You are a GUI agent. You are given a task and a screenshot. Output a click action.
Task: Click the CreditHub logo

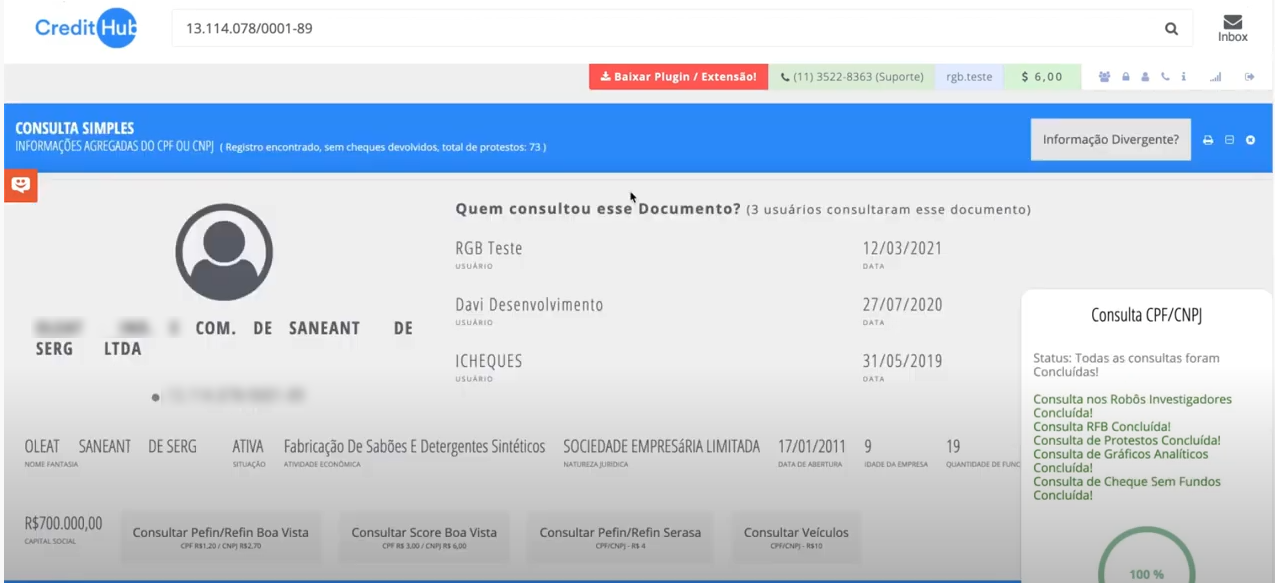click(86, 27)
